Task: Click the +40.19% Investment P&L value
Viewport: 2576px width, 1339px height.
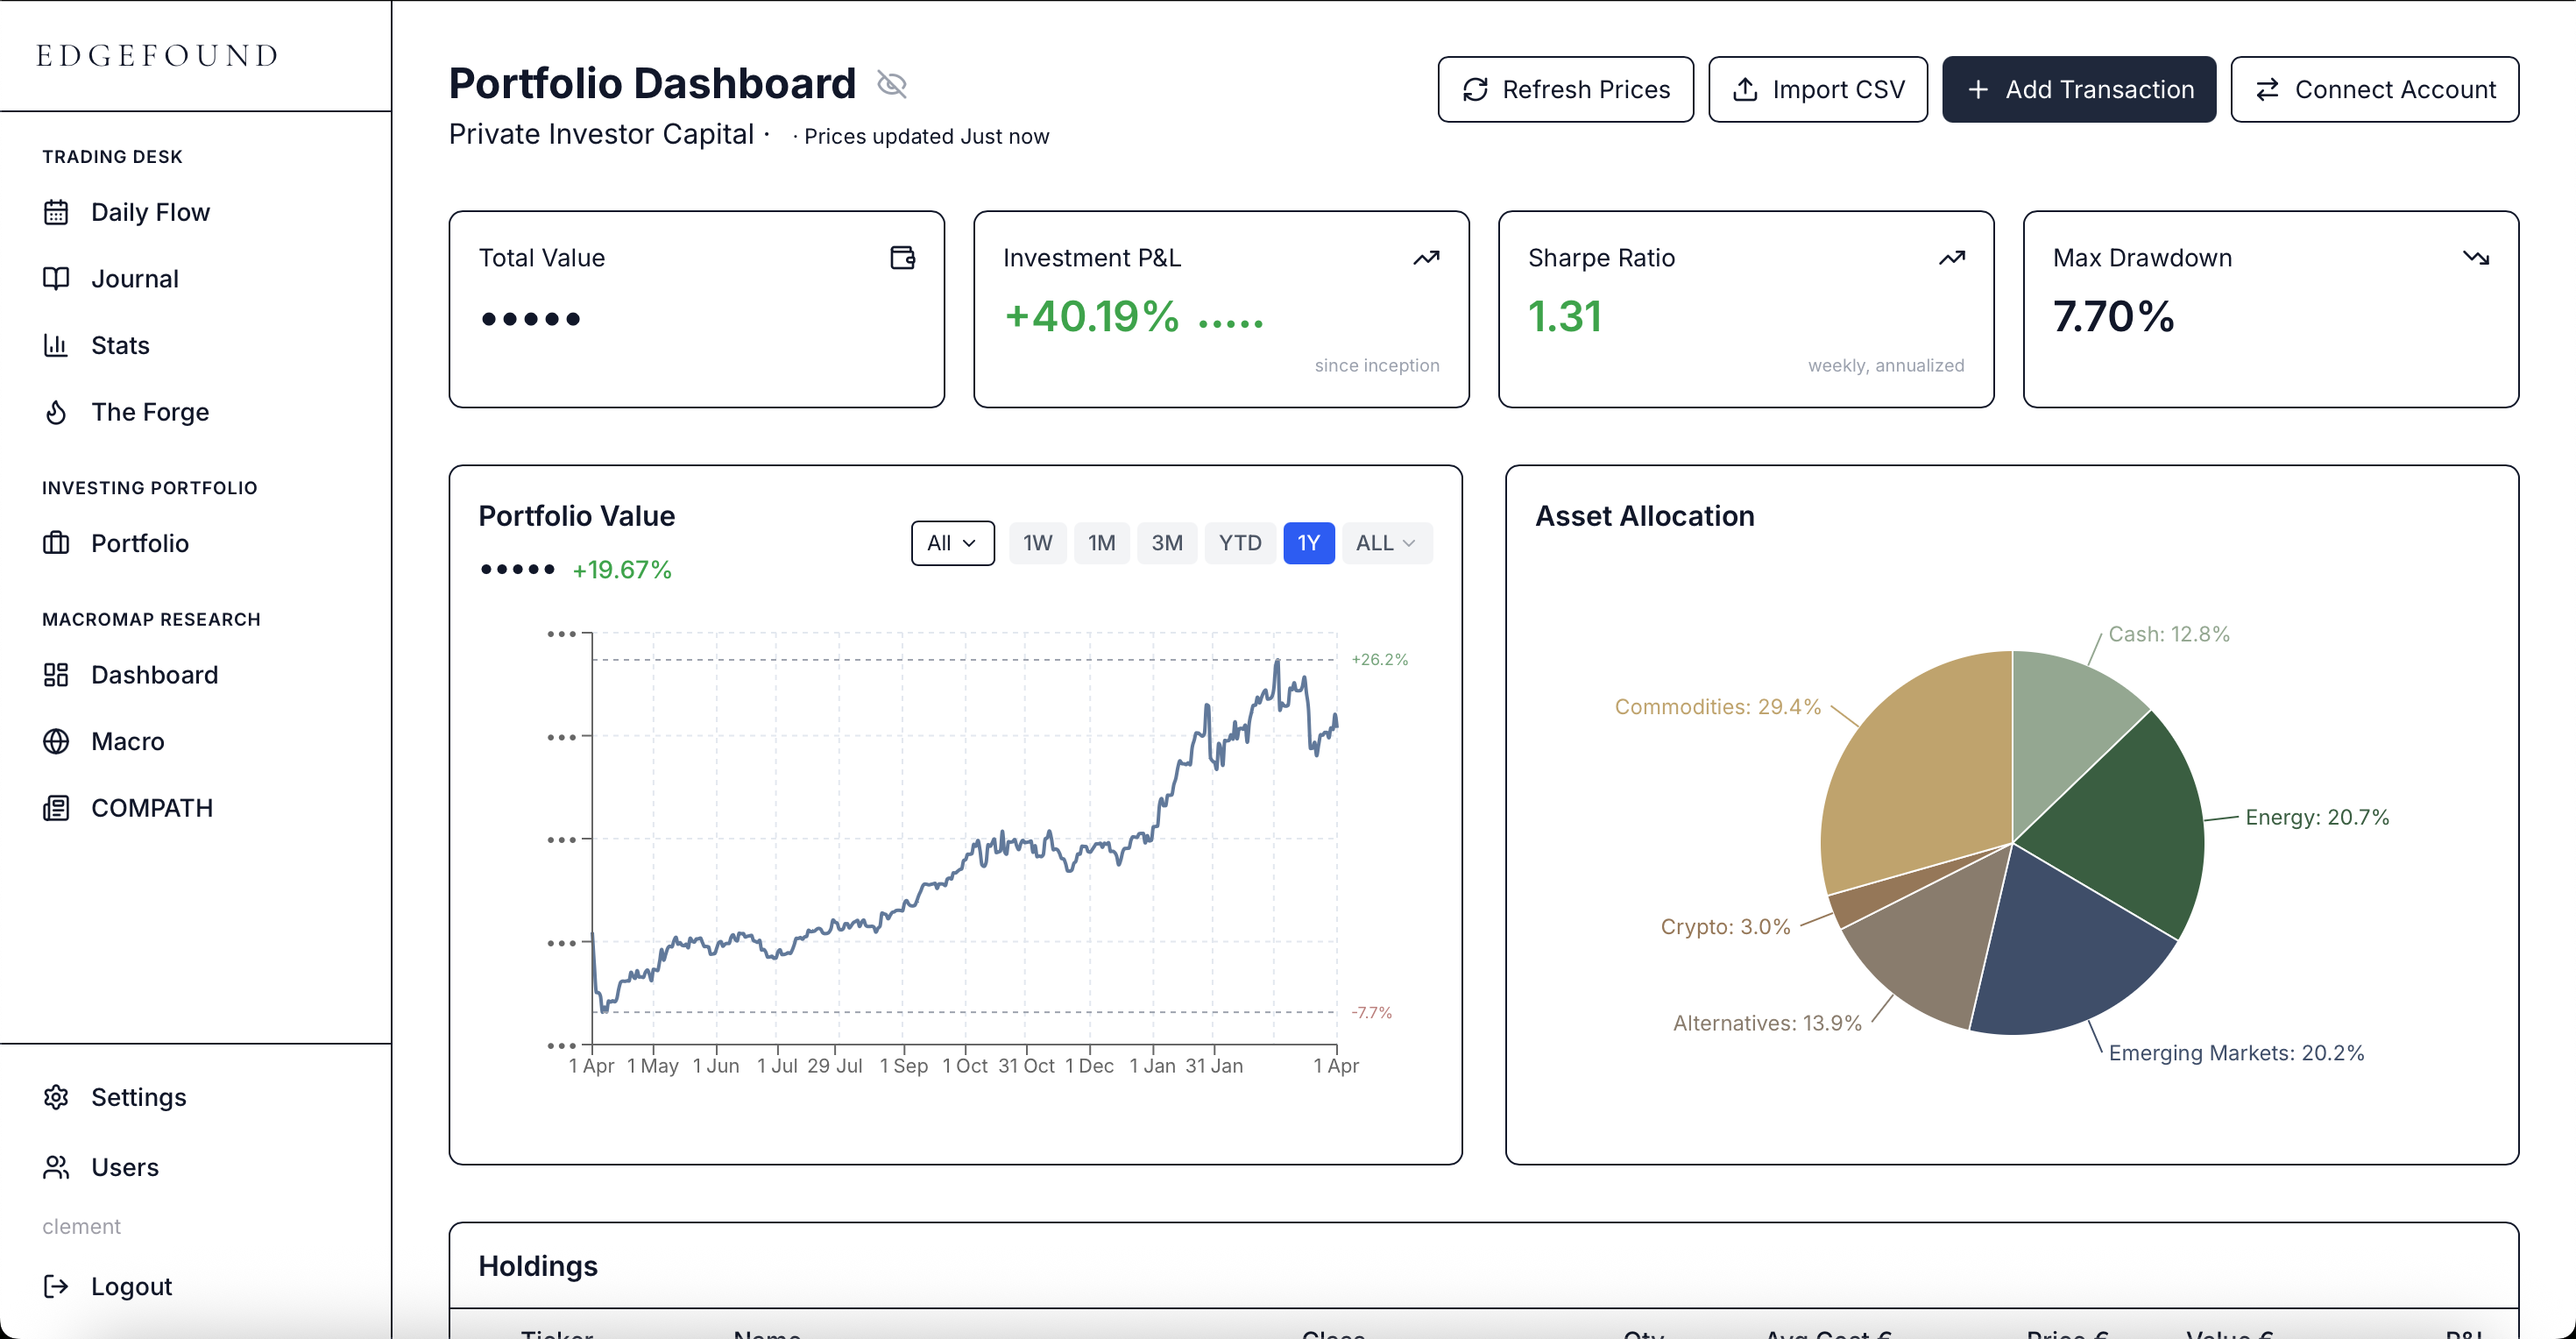Action: 1091,317
